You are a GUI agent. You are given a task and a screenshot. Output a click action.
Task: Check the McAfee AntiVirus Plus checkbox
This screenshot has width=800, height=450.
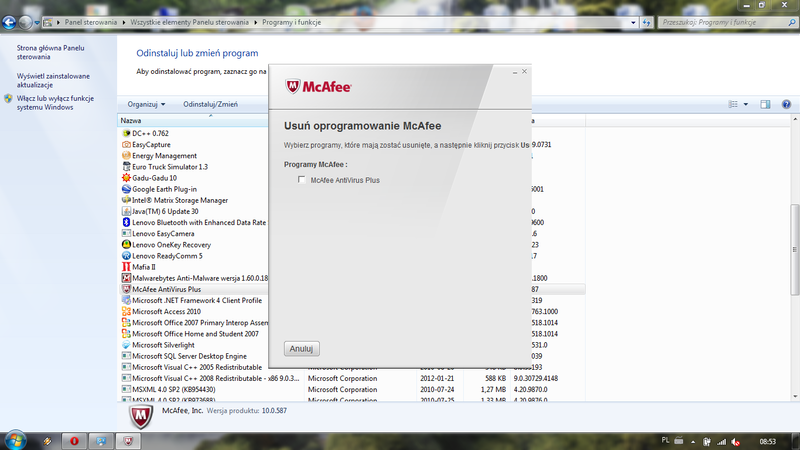coord(302,180)
